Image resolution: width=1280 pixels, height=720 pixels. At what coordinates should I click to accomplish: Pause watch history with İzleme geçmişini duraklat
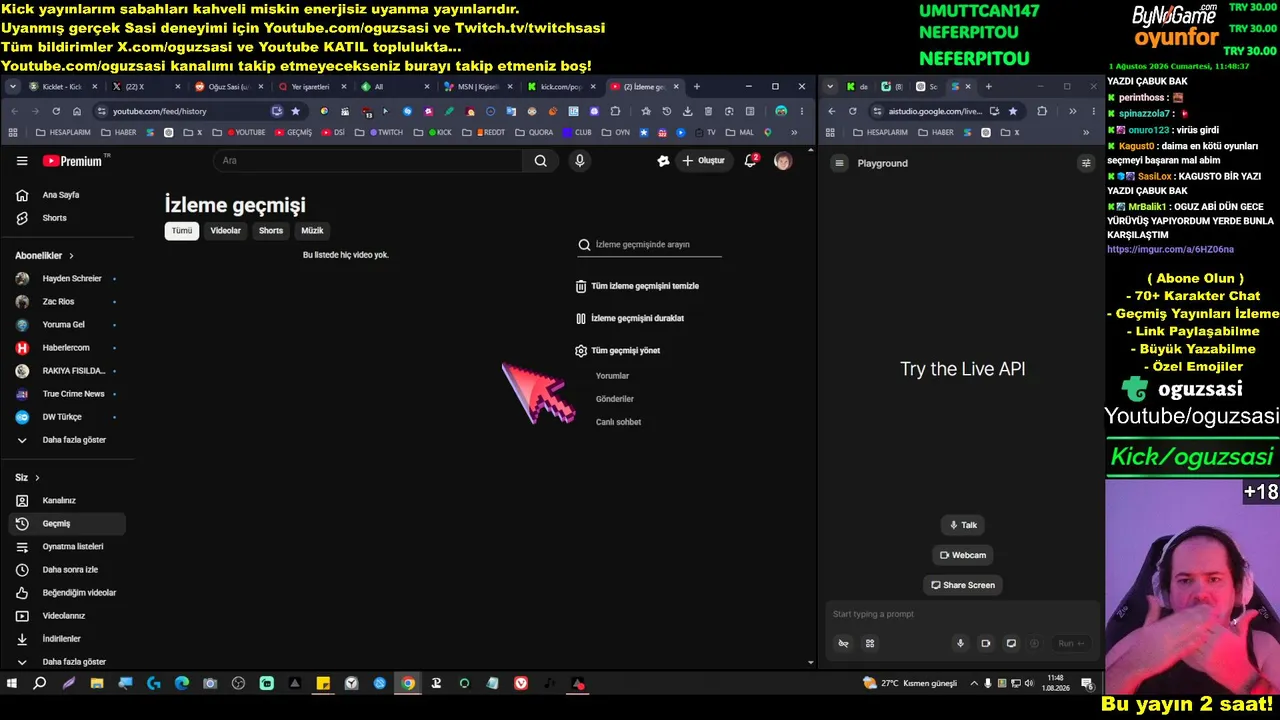click(x=630, y=318)
